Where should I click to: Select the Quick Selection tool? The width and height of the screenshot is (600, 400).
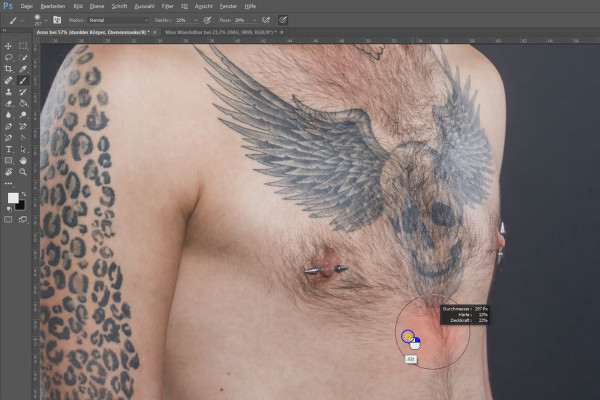pyautogui.click(x=23, y=57)
